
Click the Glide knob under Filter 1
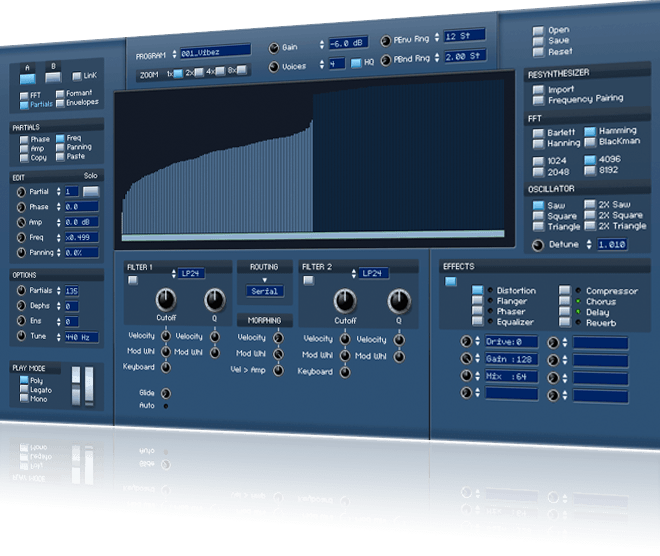click(166, 394)
